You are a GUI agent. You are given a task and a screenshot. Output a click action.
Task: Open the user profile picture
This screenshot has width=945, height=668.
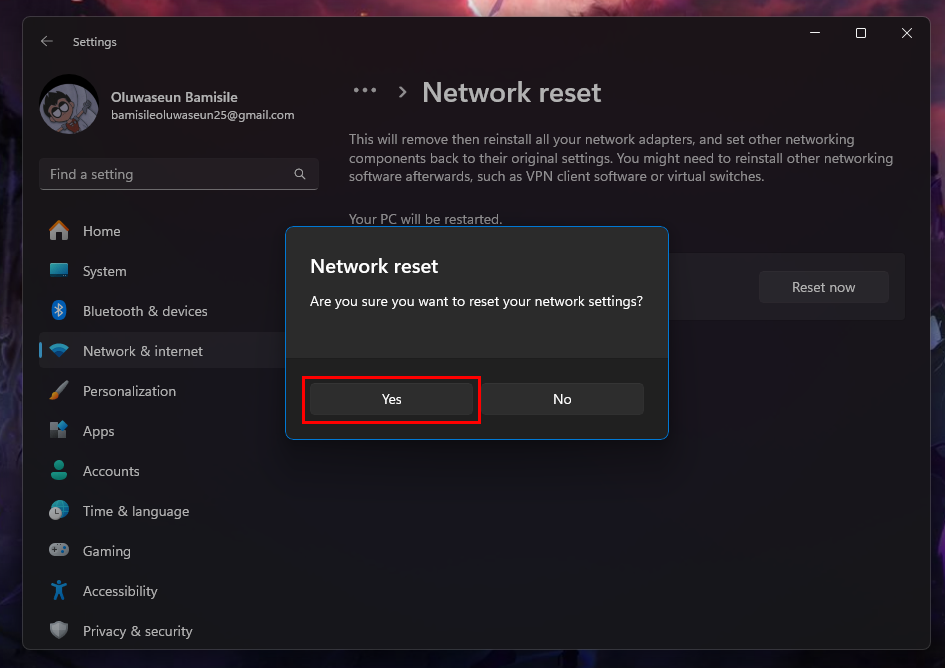[x=69, y=104]
